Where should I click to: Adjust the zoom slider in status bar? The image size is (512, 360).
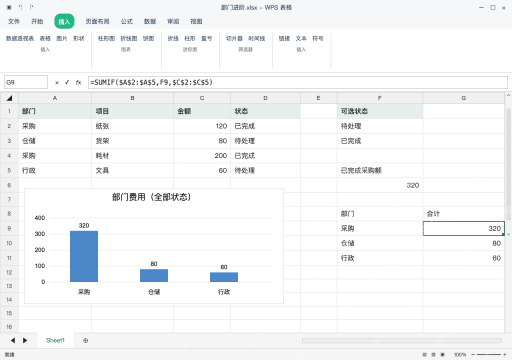[489, 355]
